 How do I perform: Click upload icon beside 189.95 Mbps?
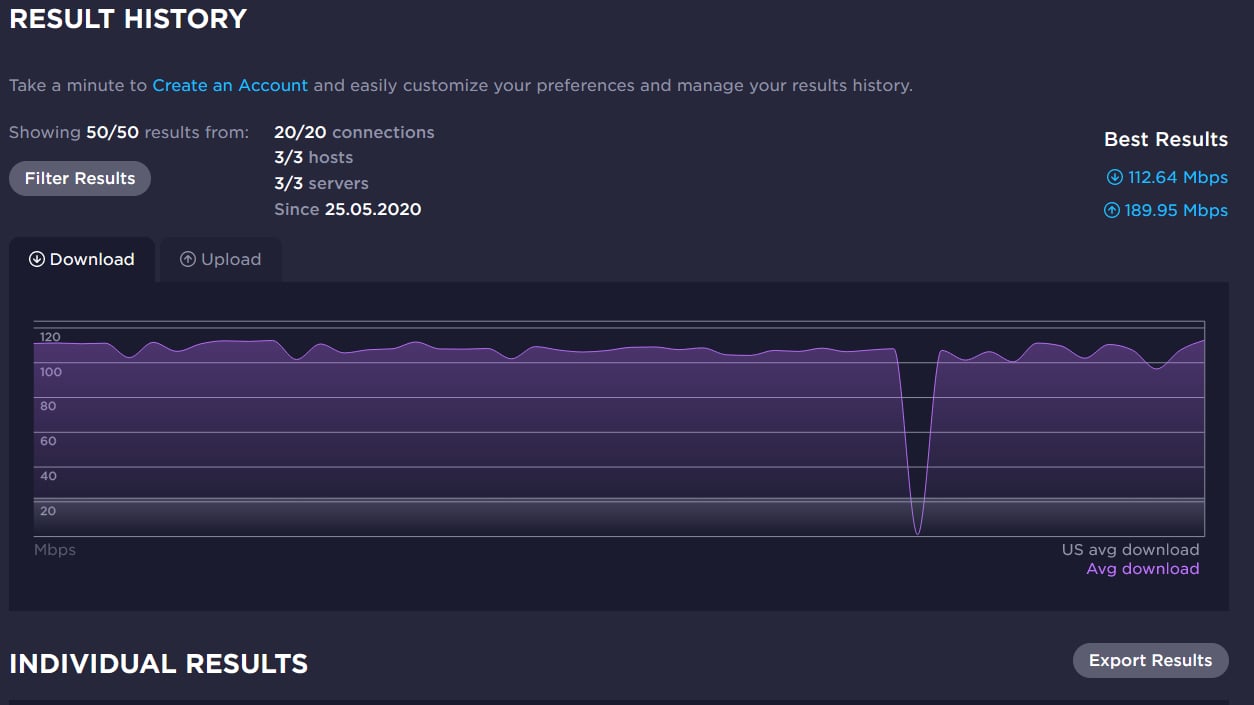point(1111,211)
